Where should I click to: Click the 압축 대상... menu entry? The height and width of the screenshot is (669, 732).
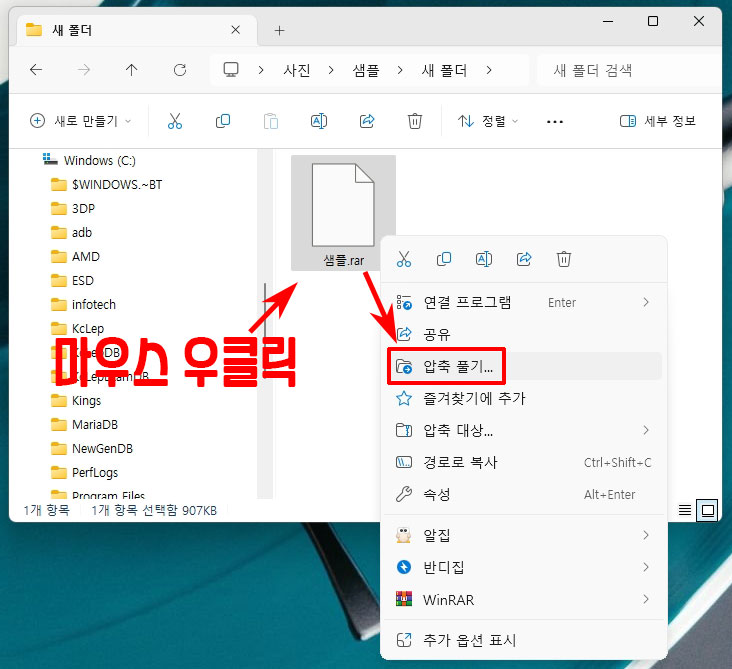[x=524, y=430]
